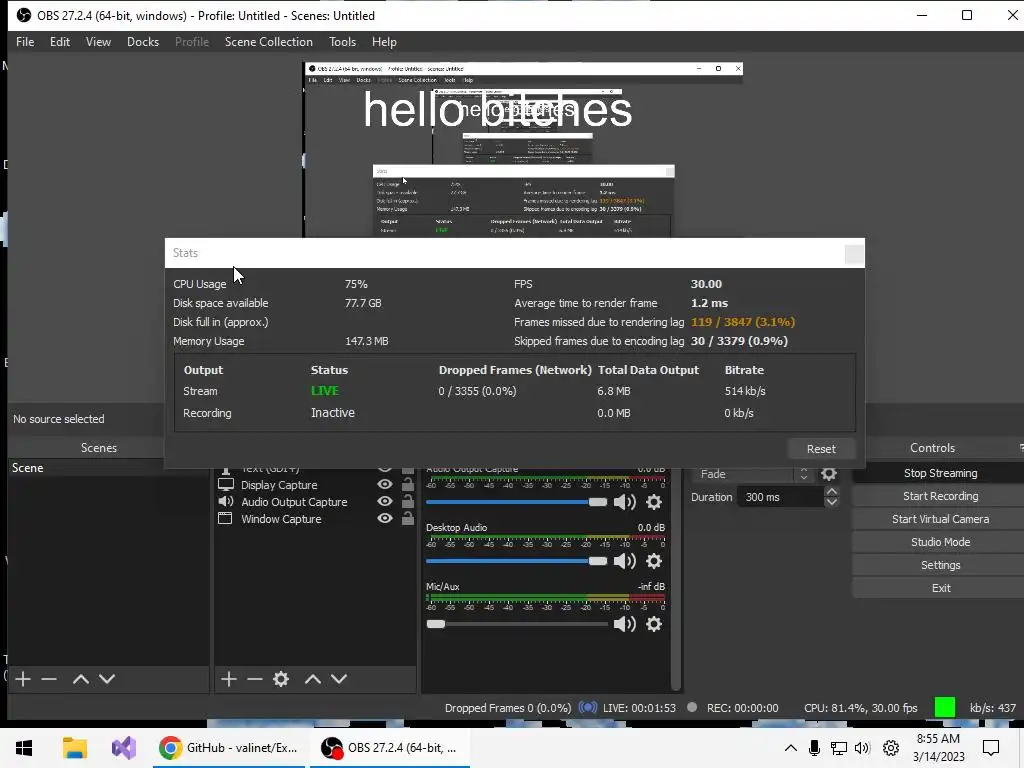Open Windows Start menu

(x=24, y=748)
